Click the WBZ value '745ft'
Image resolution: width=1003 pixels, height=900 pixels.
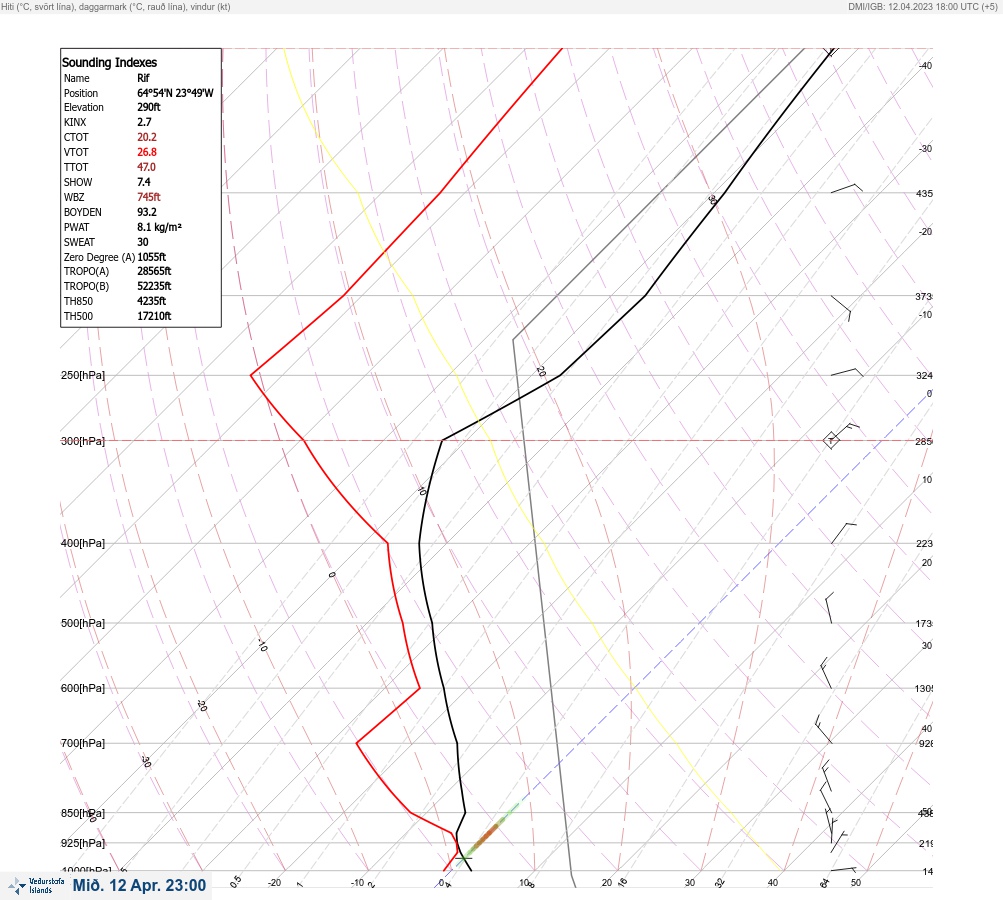click(148, 197)
